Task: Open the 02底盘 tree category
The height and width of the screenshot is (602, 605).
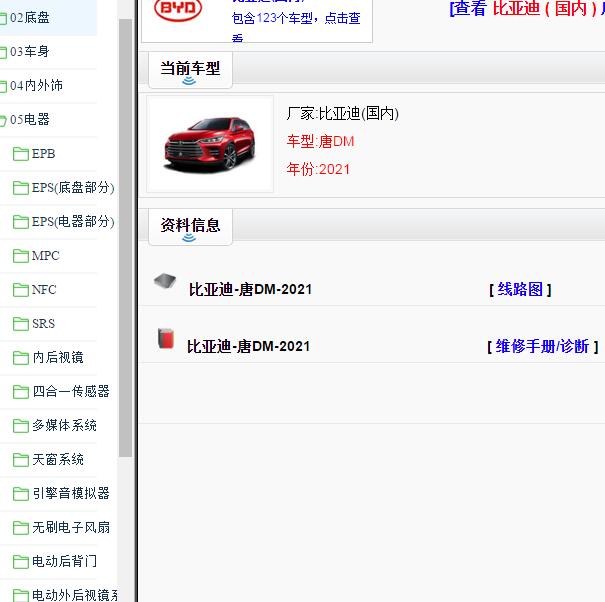Action: (x=30, y=18)
